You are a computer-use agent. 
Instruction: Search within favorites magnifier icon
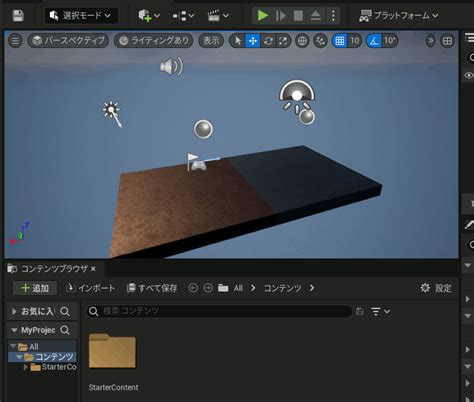tap(65, 311)
